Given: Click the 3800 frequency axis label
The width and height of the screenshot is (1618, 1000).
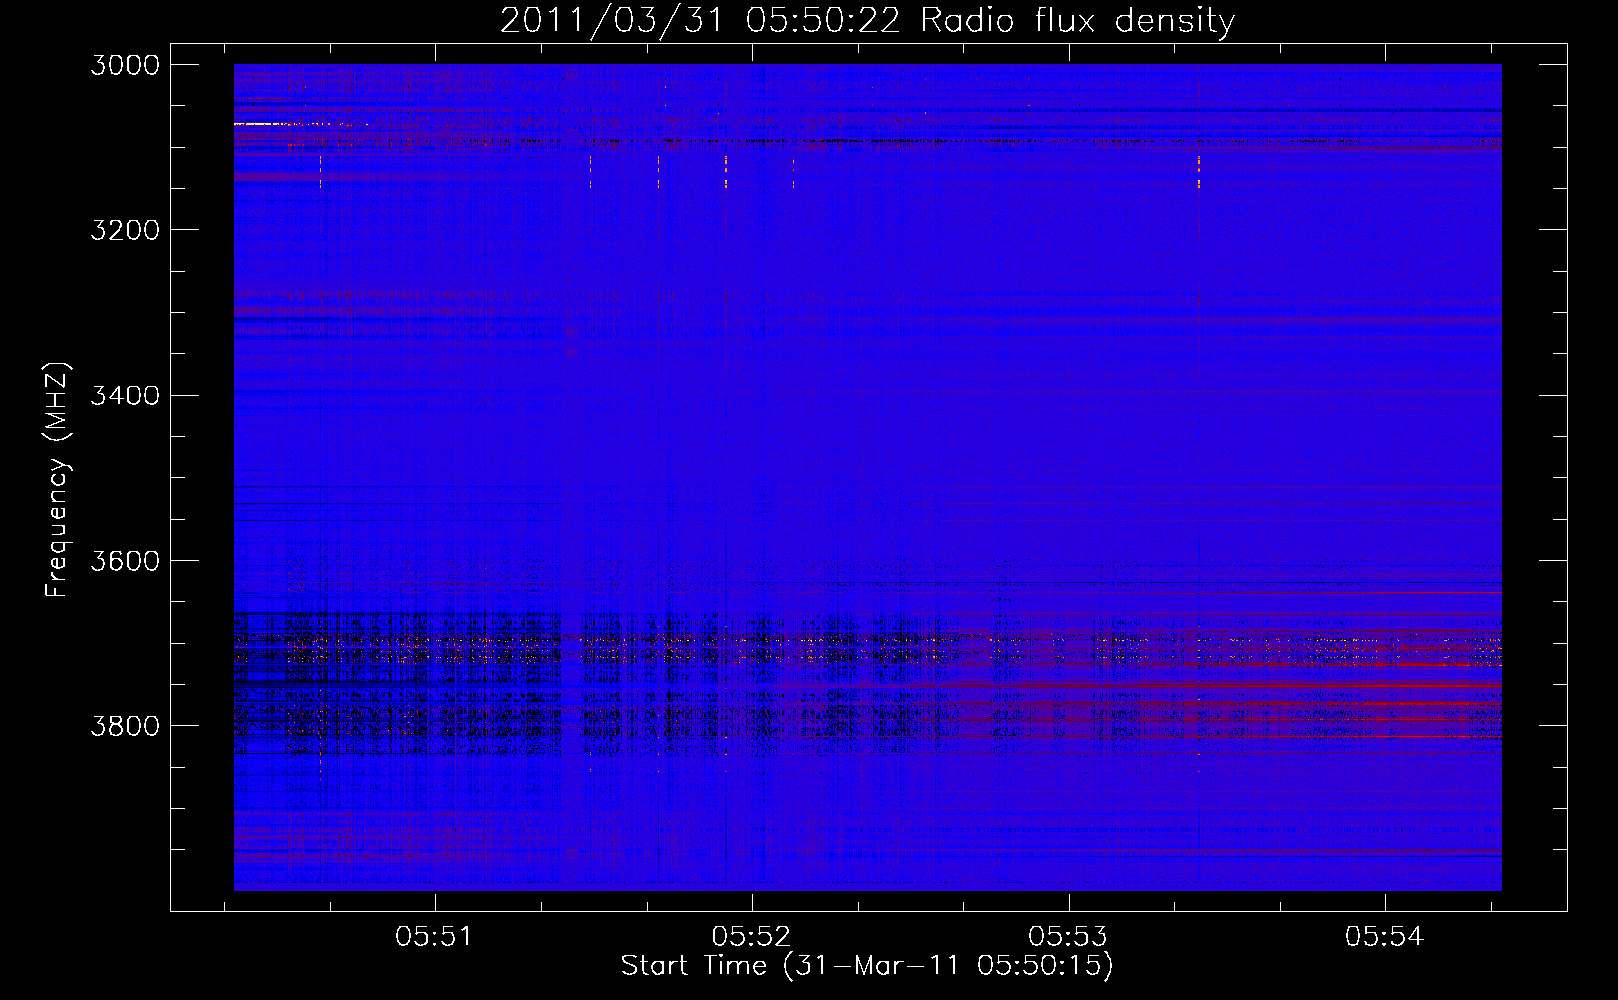Looking at the screenshot, I should (x=125, y=725).
